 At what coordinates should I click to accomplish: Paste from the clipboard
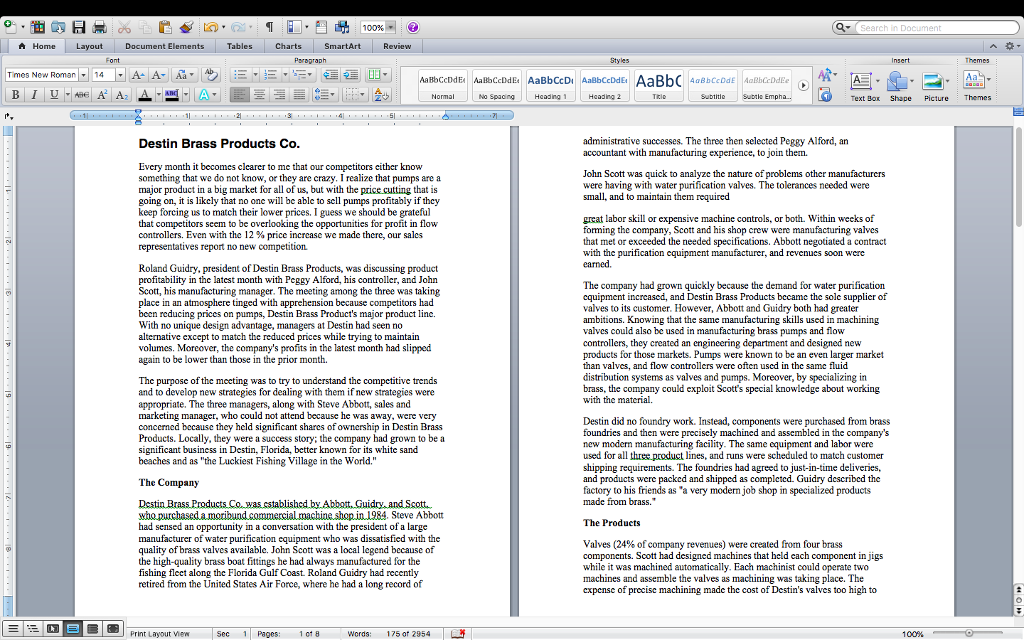click(165, 27)
